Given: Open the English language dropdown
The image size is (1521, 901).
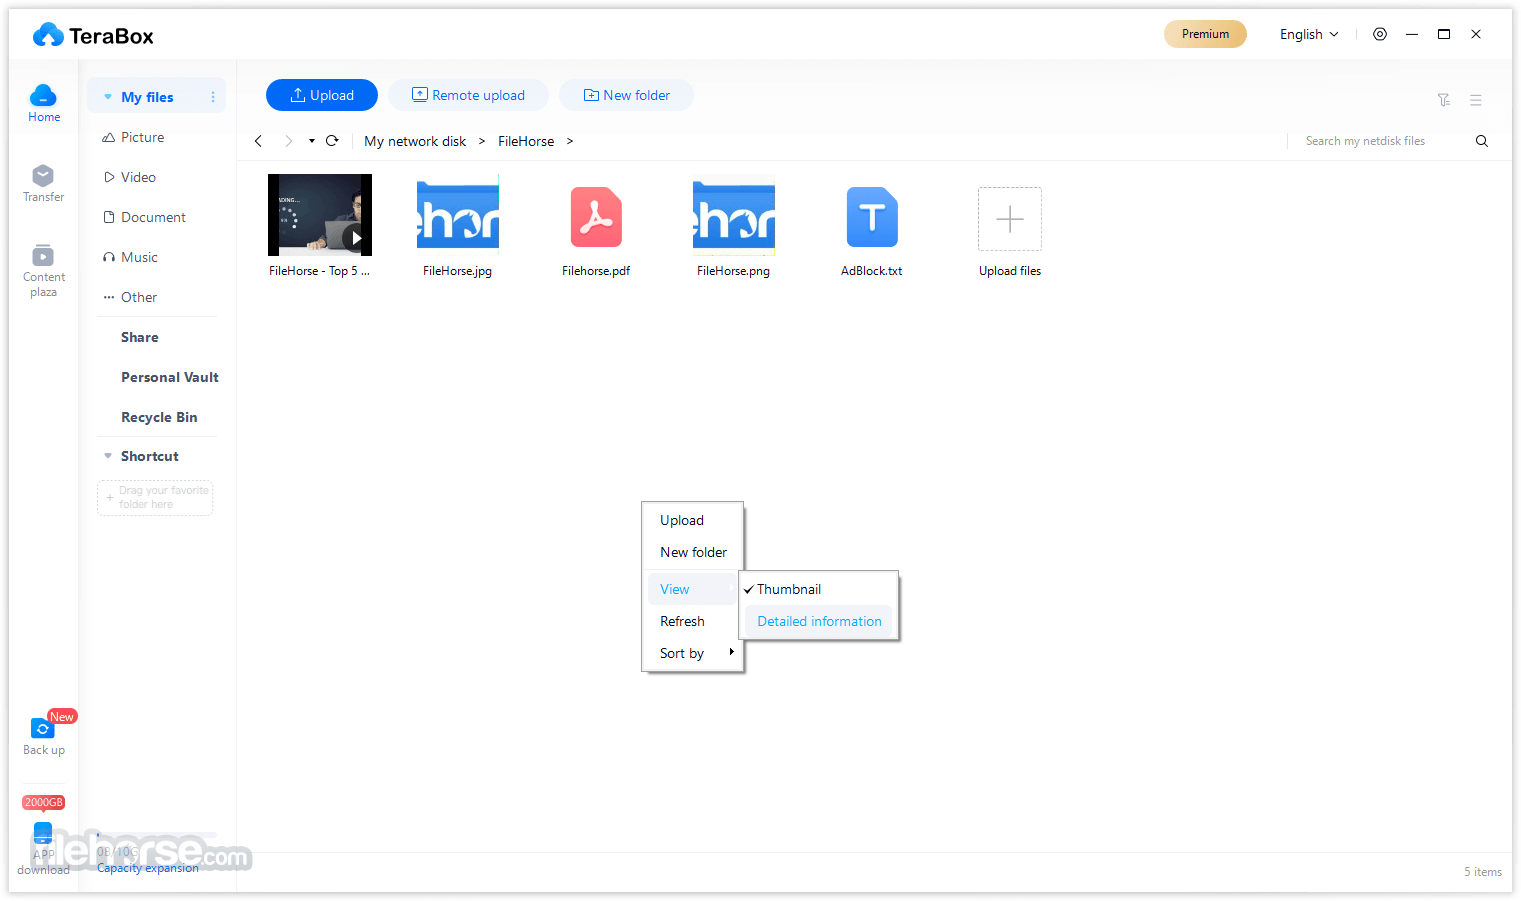Looking at the screenshot, I should click(x=1309, y=34).
